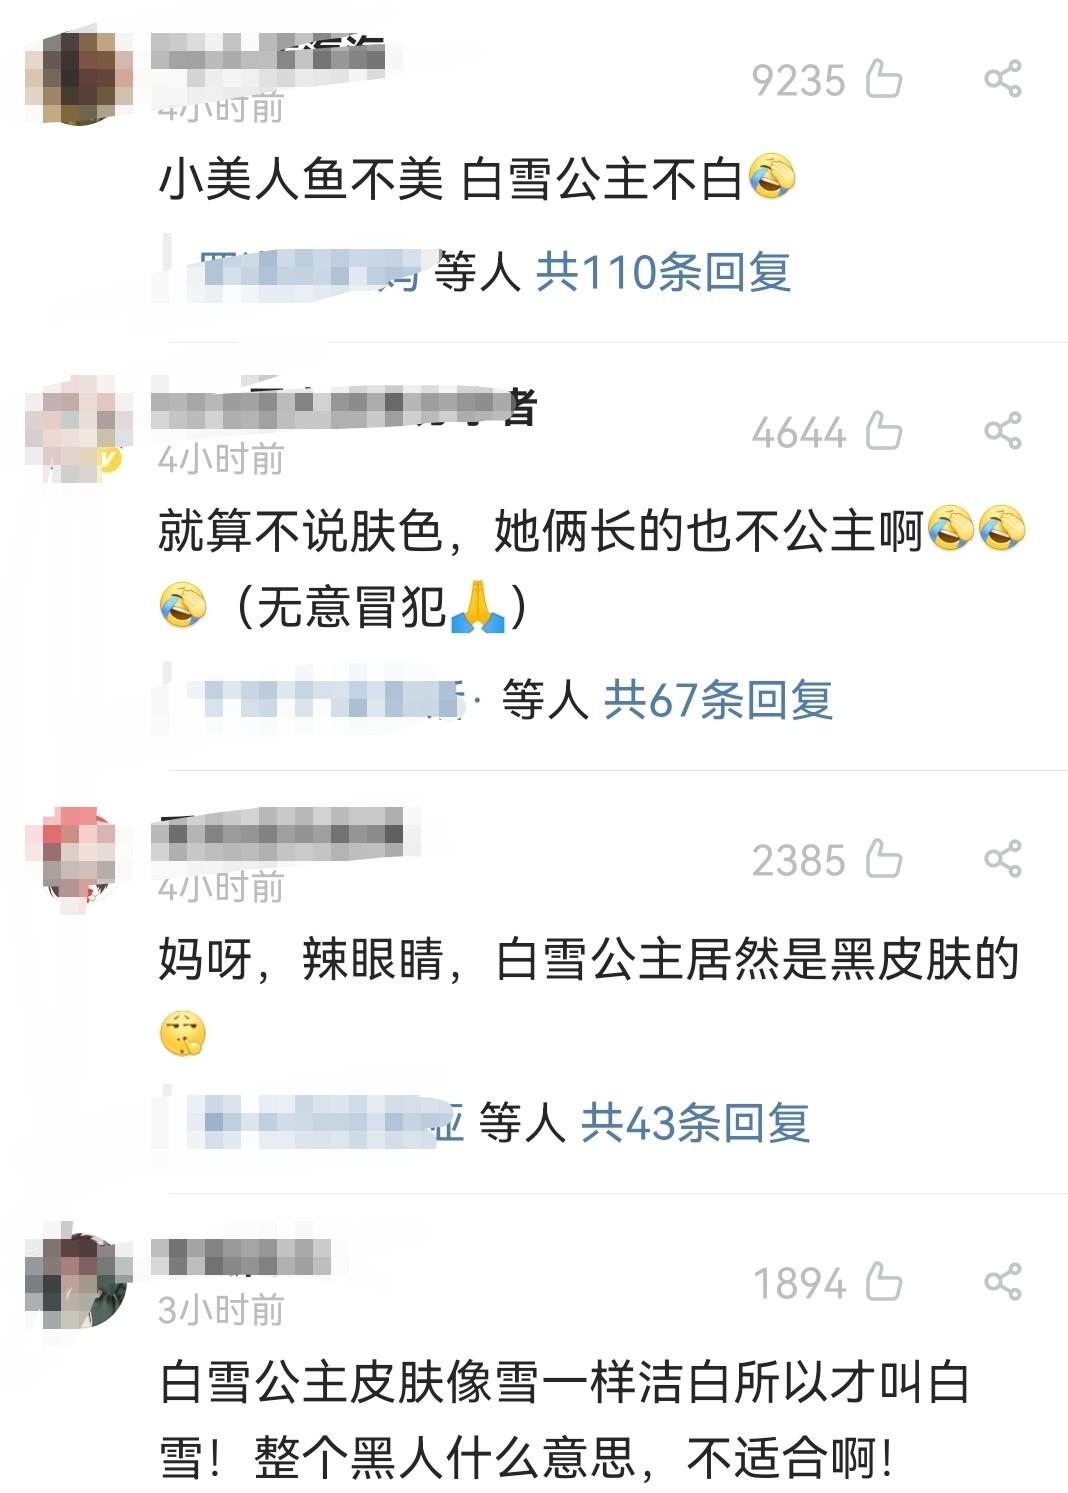Like the comment with 1894 likes

point(884,1282)
